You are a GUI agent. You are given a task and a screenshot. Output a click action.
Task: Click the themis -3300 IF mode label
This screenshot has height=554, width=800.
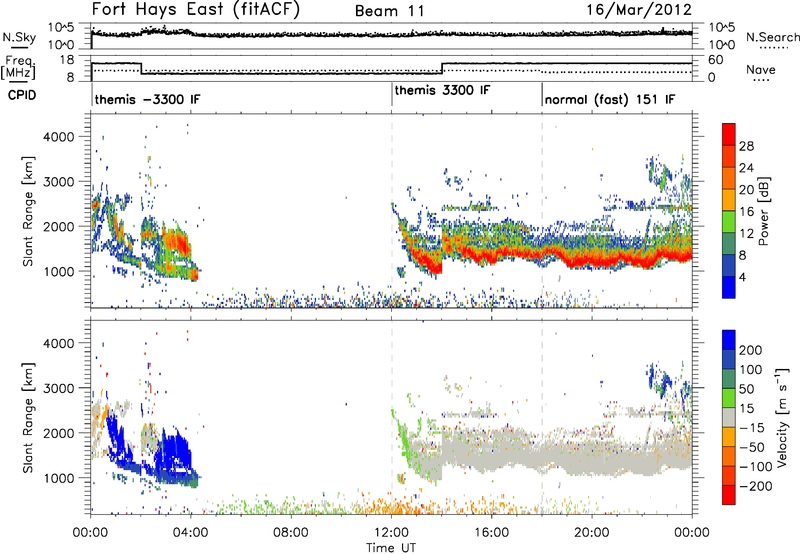(x=147, y=99)
